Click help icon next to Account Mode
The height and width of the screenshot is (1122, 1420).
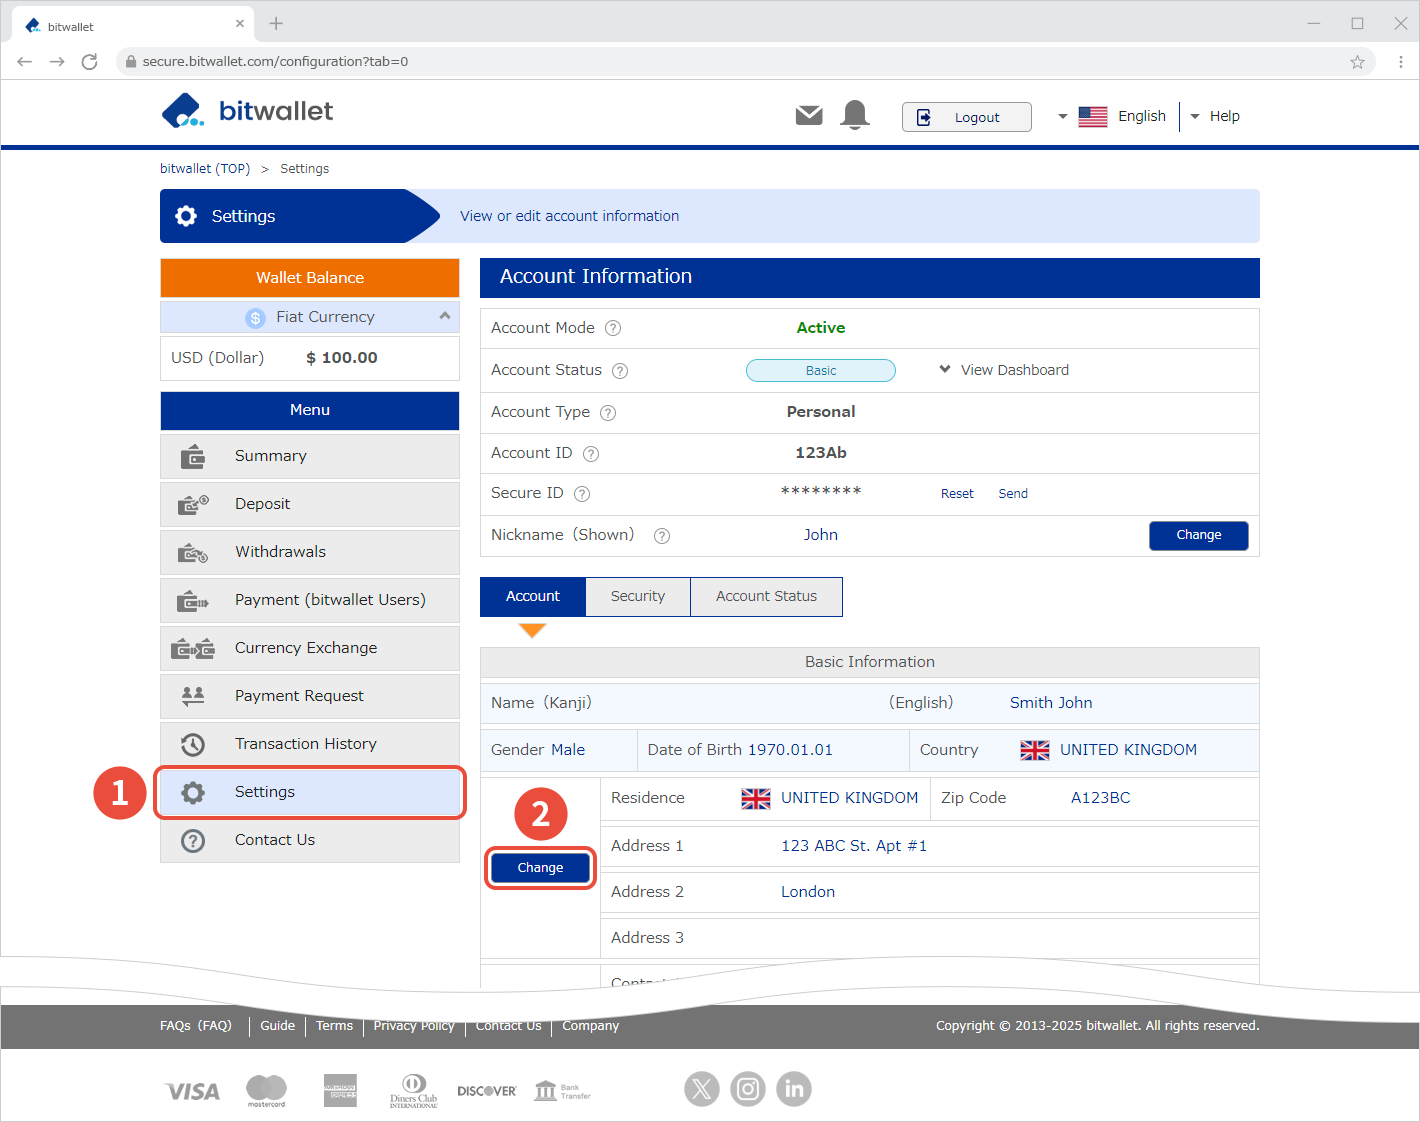[x=613, y=328]
